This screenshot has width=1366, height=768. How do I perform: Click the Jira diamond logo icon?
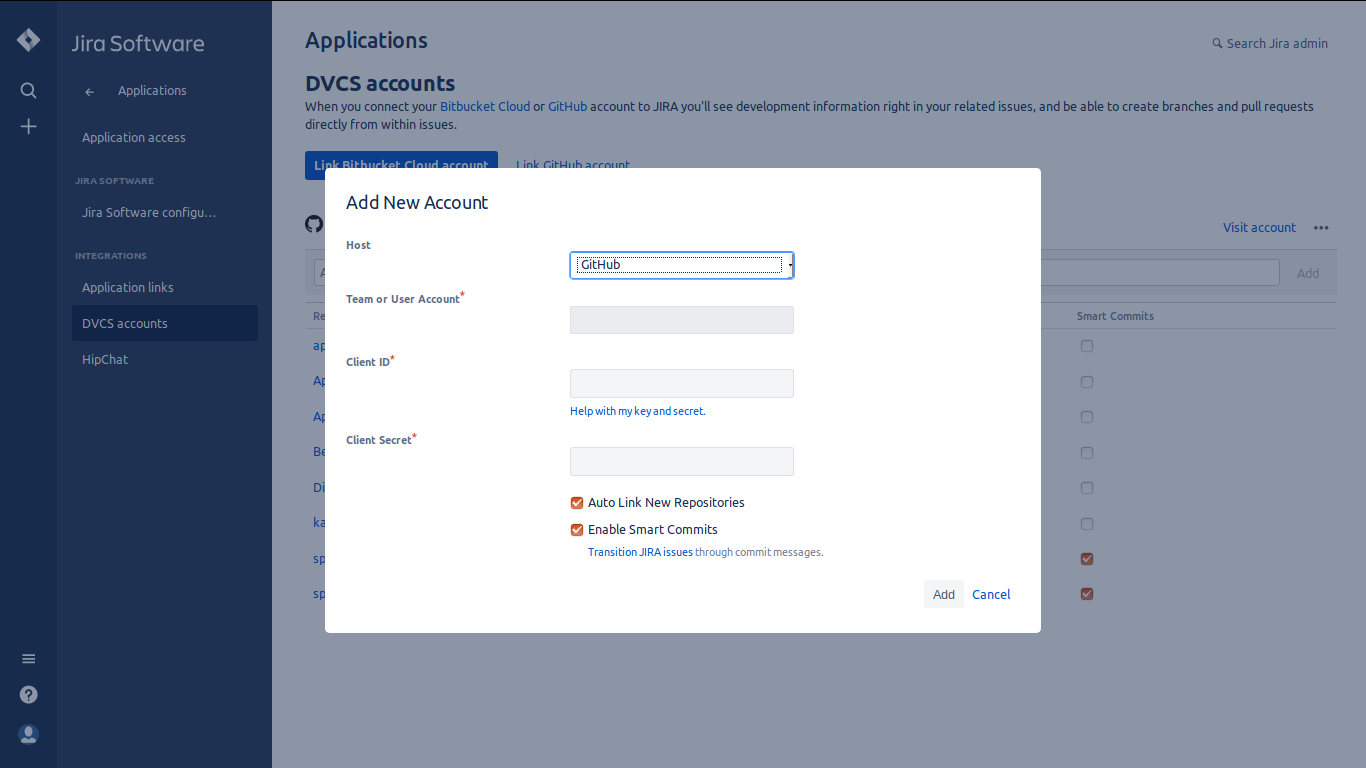[28, 40]
